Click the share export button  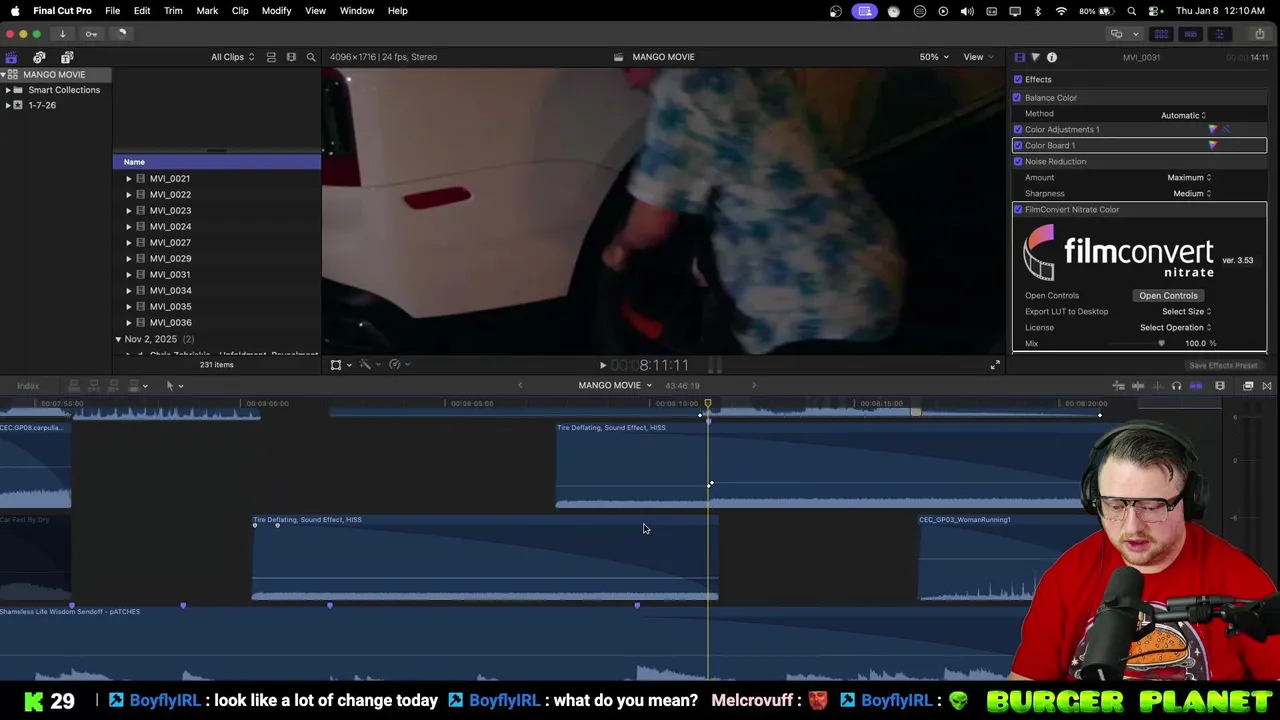pos(1259,34)
